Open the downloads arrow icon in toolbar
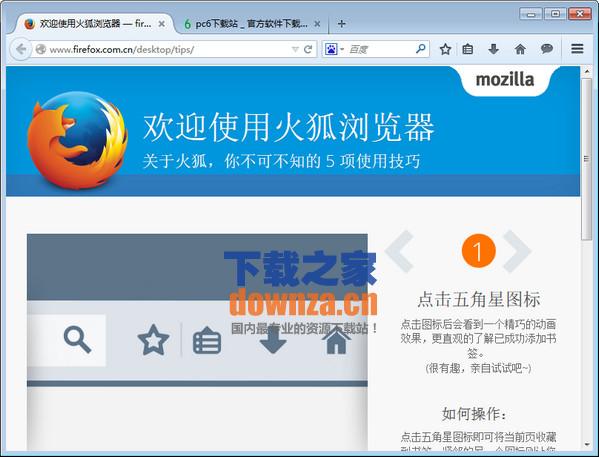This screenshot has height=457, width=599. (x=494, y=49)
